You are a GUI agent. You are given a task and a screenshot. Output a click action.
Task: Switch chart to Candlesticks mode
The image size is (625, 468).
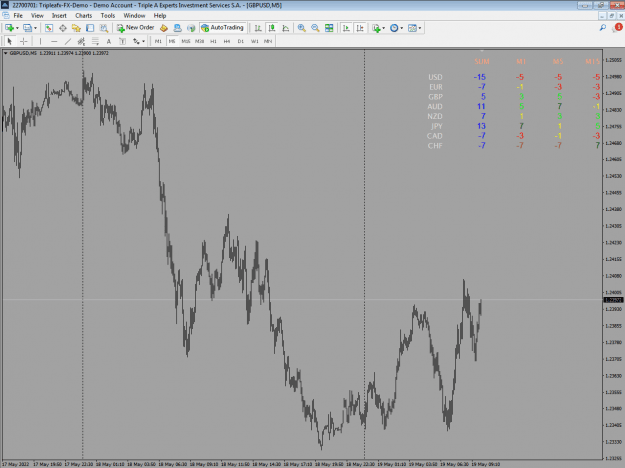coord(272,28)
